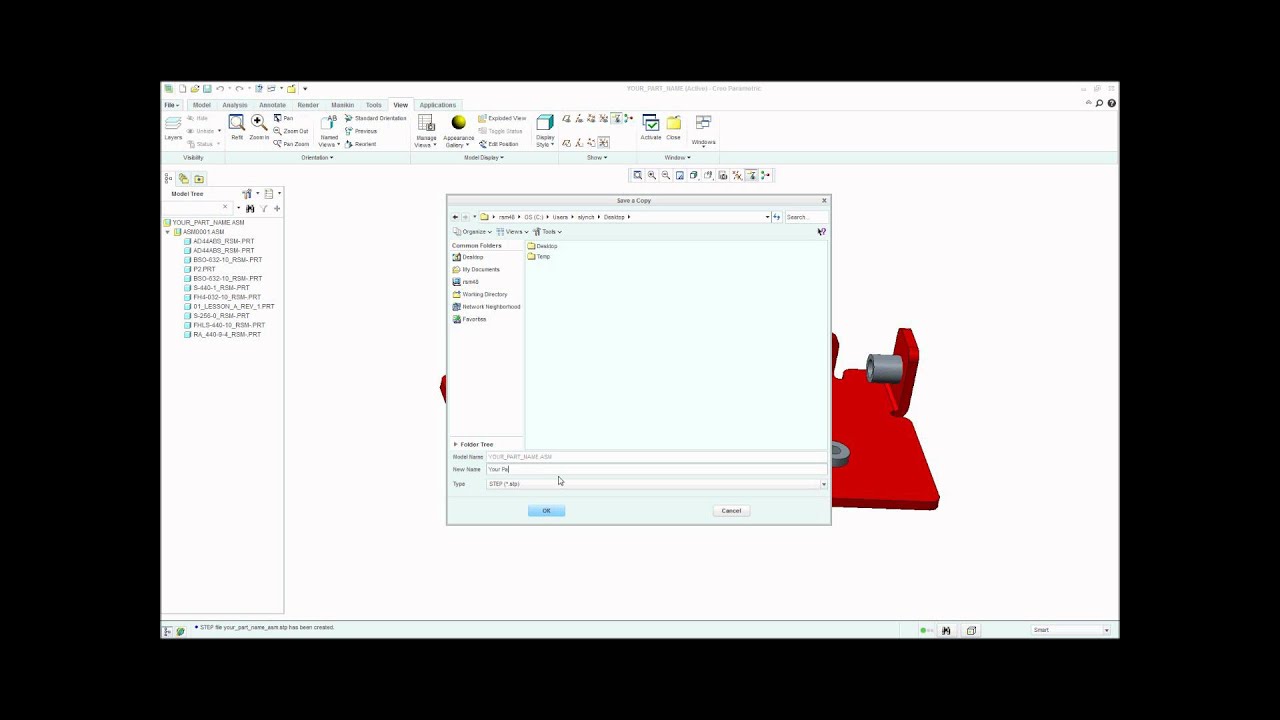1280x720 pixels.
Task: Select 01_LESSON_A_REV_1.PRT in the Model Tree
Action: pos(229,306)
